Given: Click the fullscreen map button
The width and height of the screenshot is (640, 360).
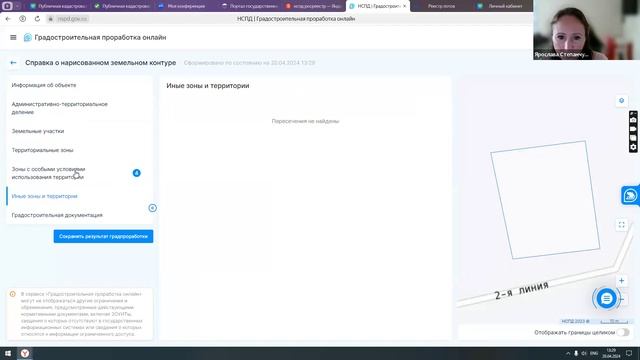Looking at the screenshot, I should point(621,225).
